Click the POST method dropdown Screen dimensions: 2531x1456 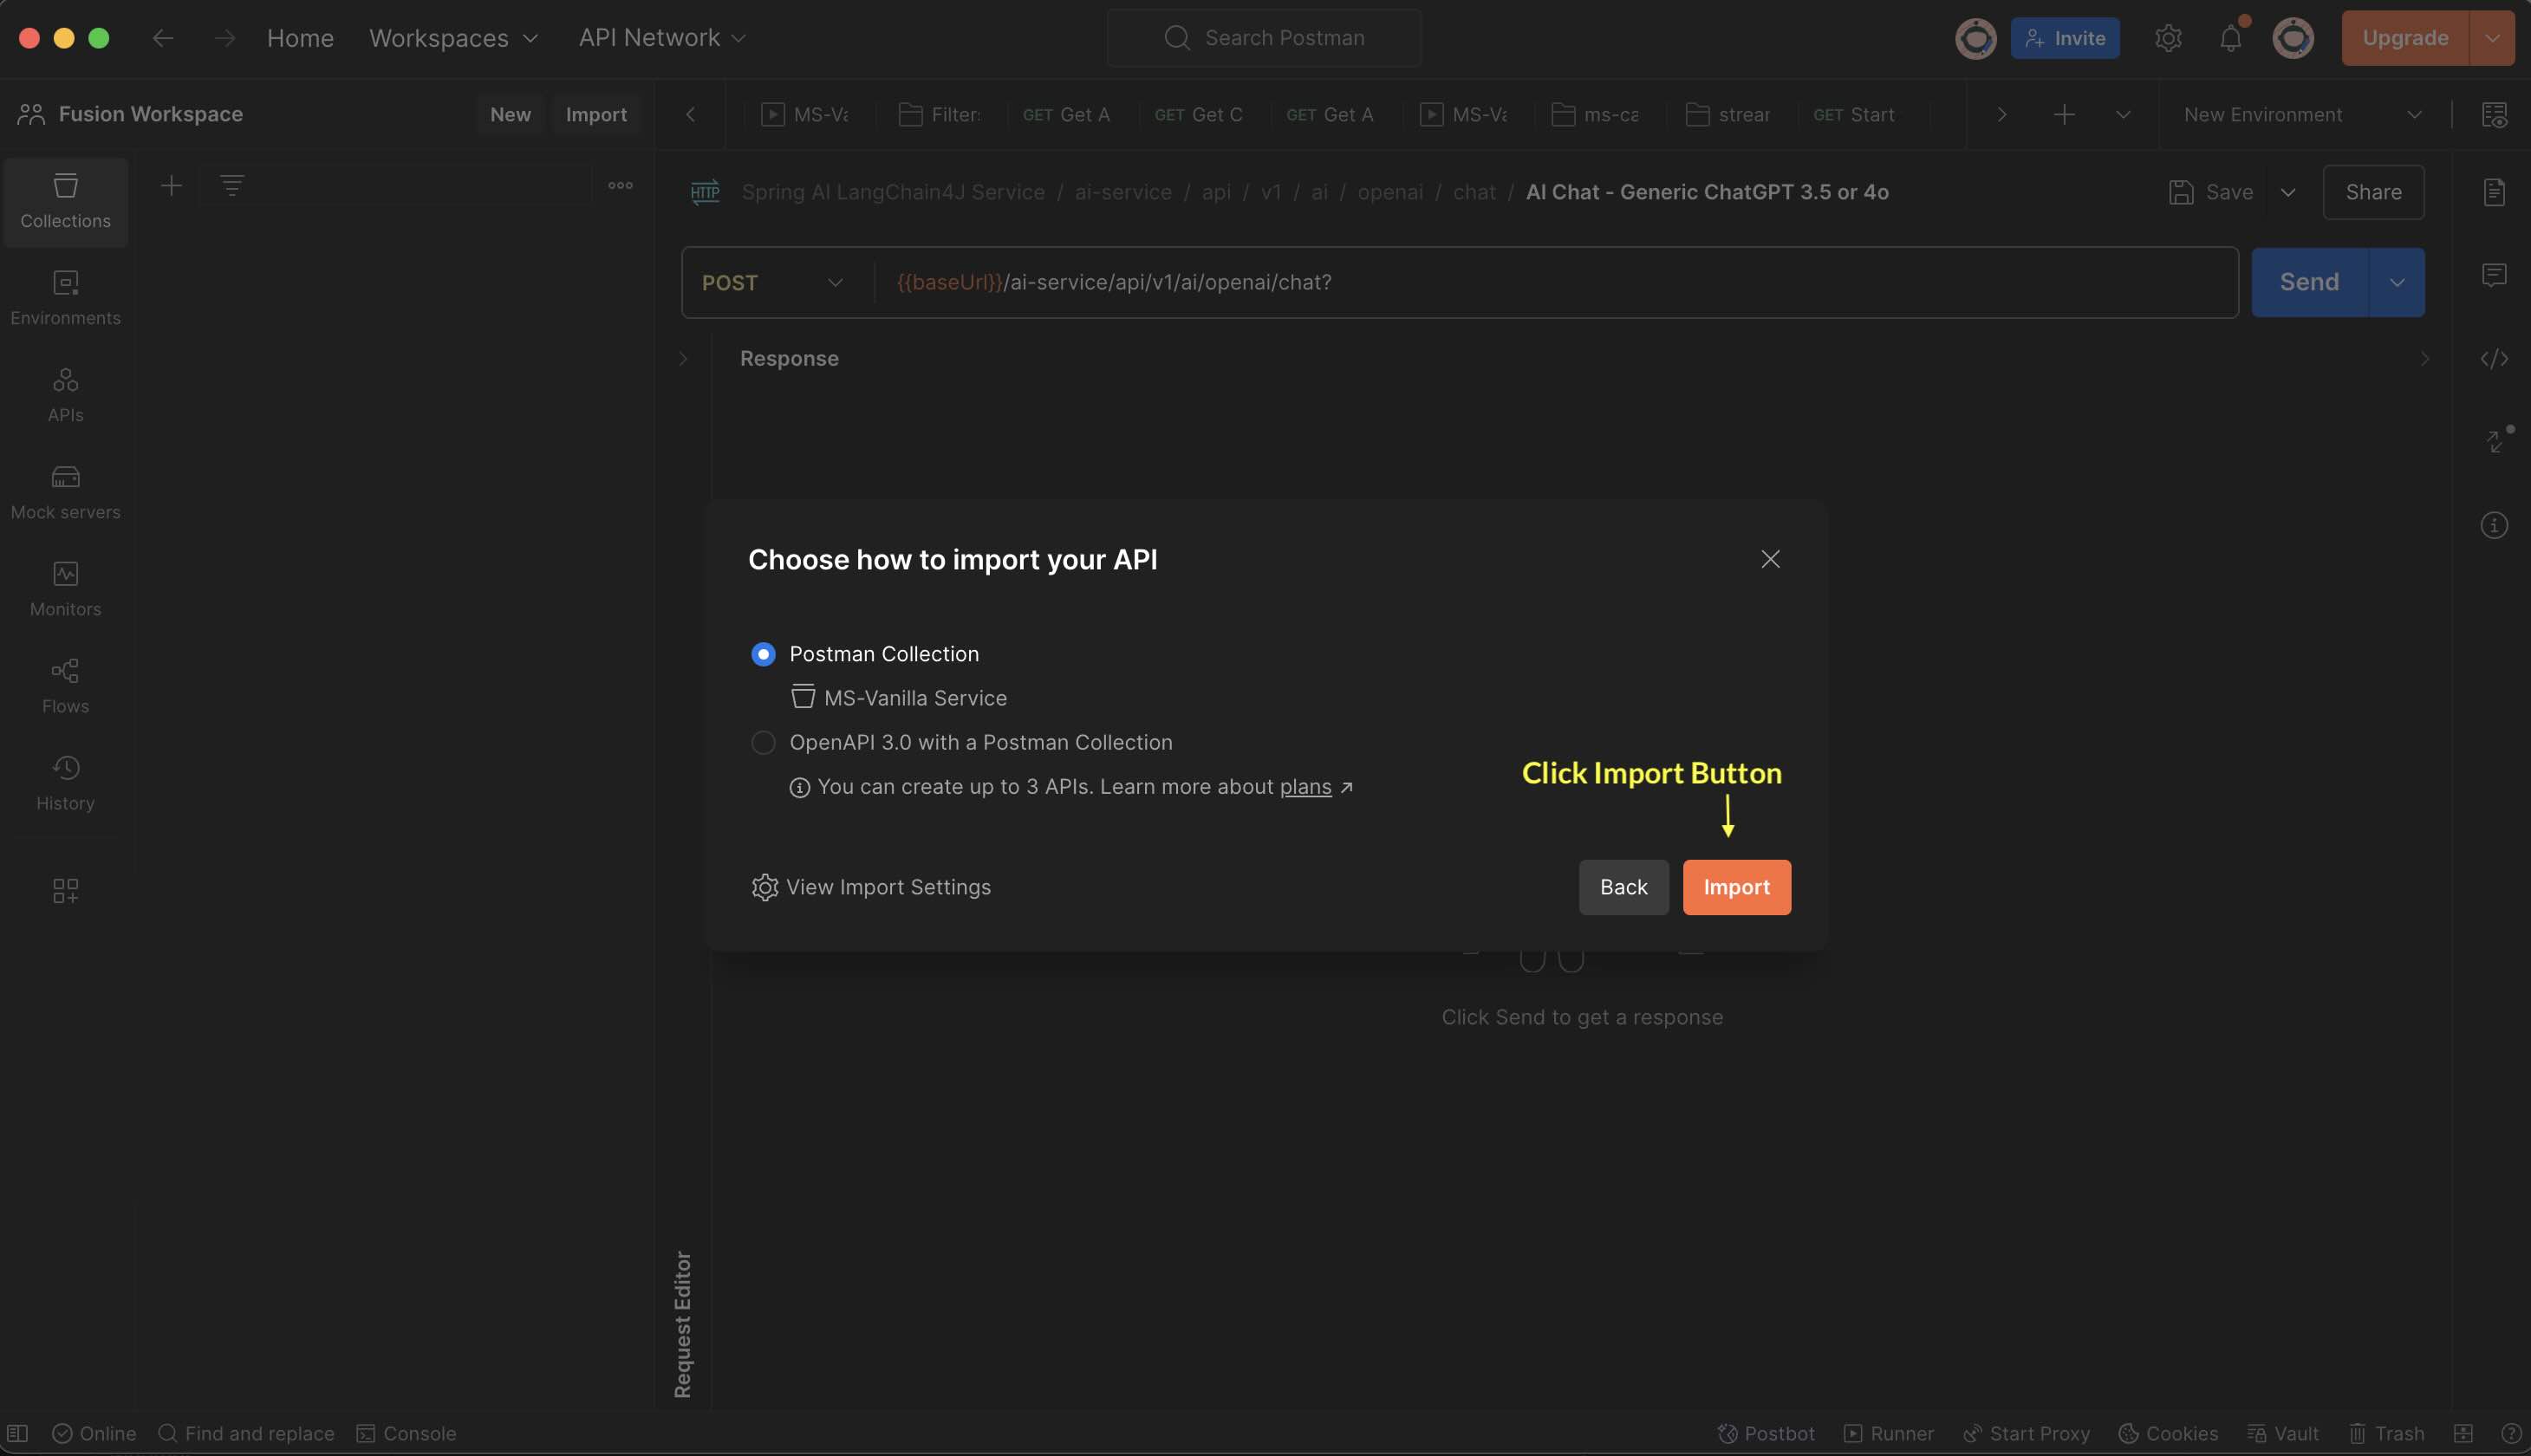click(773, 282)
